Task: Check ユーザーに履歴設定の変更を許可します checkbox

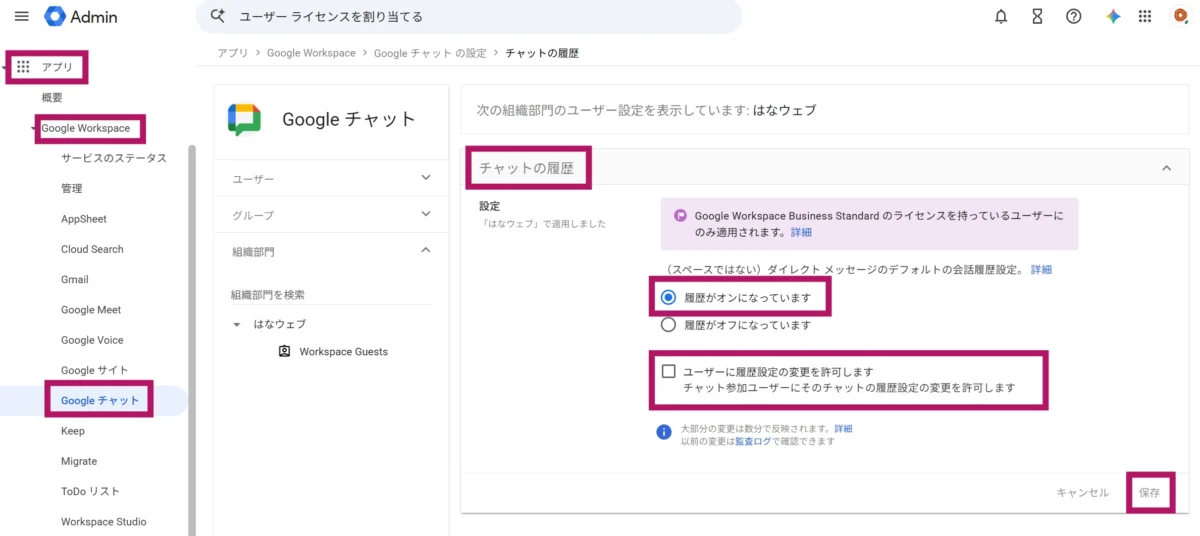Action: point(669,372)
